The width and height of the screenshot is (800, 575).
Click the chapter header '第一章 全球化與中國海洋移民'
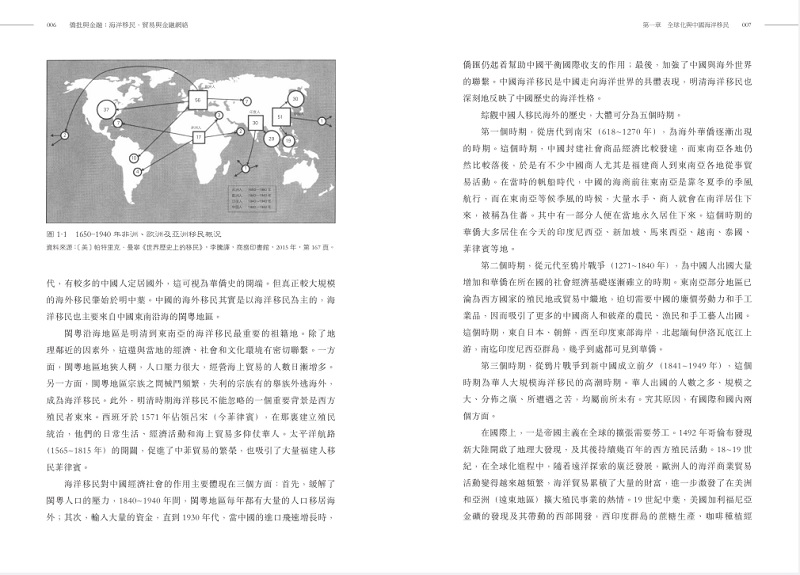coord(686,24)
